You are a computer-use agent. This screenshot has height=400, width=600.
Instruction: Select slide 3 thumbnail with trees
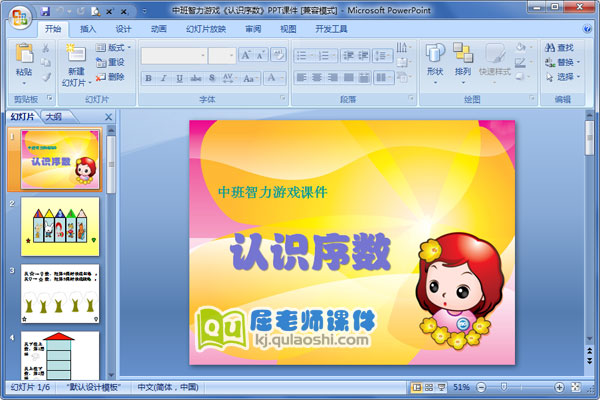60,294
